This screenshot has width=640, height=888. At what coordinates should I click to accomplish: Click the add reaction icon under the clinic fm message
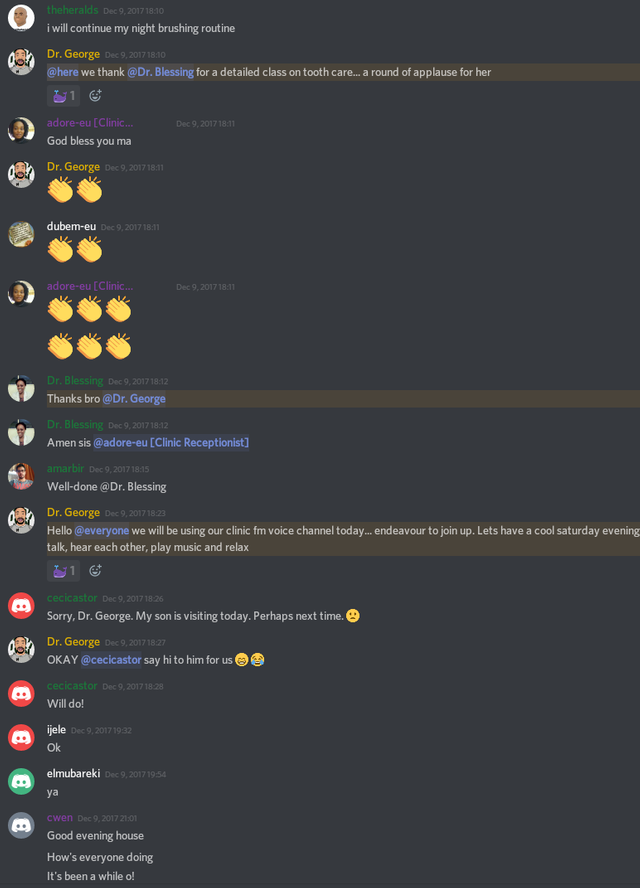click(x=95, y=570)
